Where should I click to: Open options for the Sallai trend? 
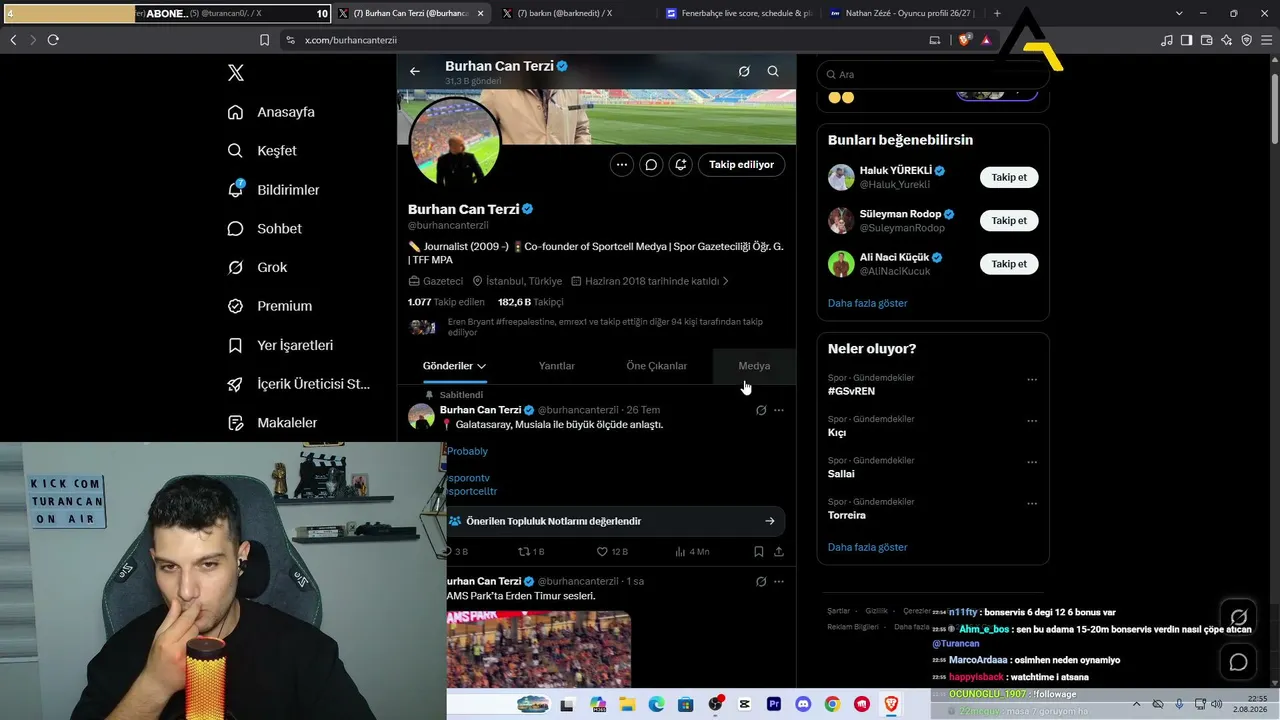click(x=1032, y=462)
